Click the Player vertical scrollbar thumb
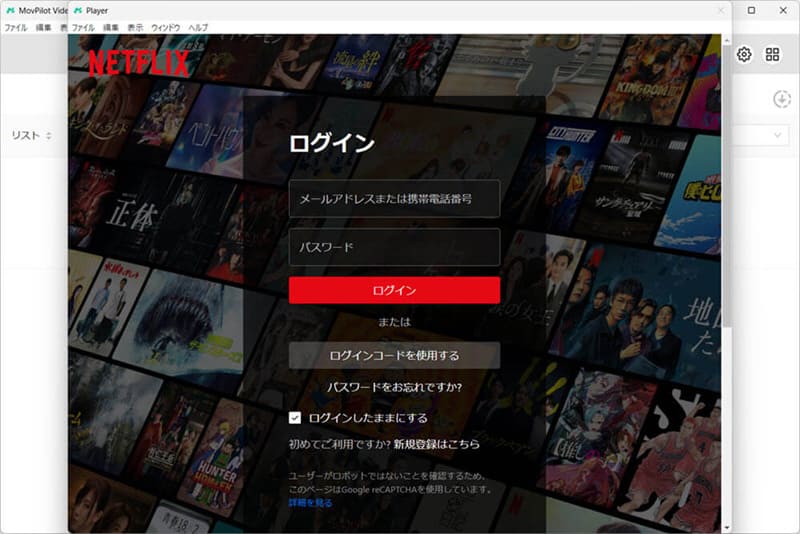Image resolution: width=800 pixels, height=534 pixels. [727, 186]
